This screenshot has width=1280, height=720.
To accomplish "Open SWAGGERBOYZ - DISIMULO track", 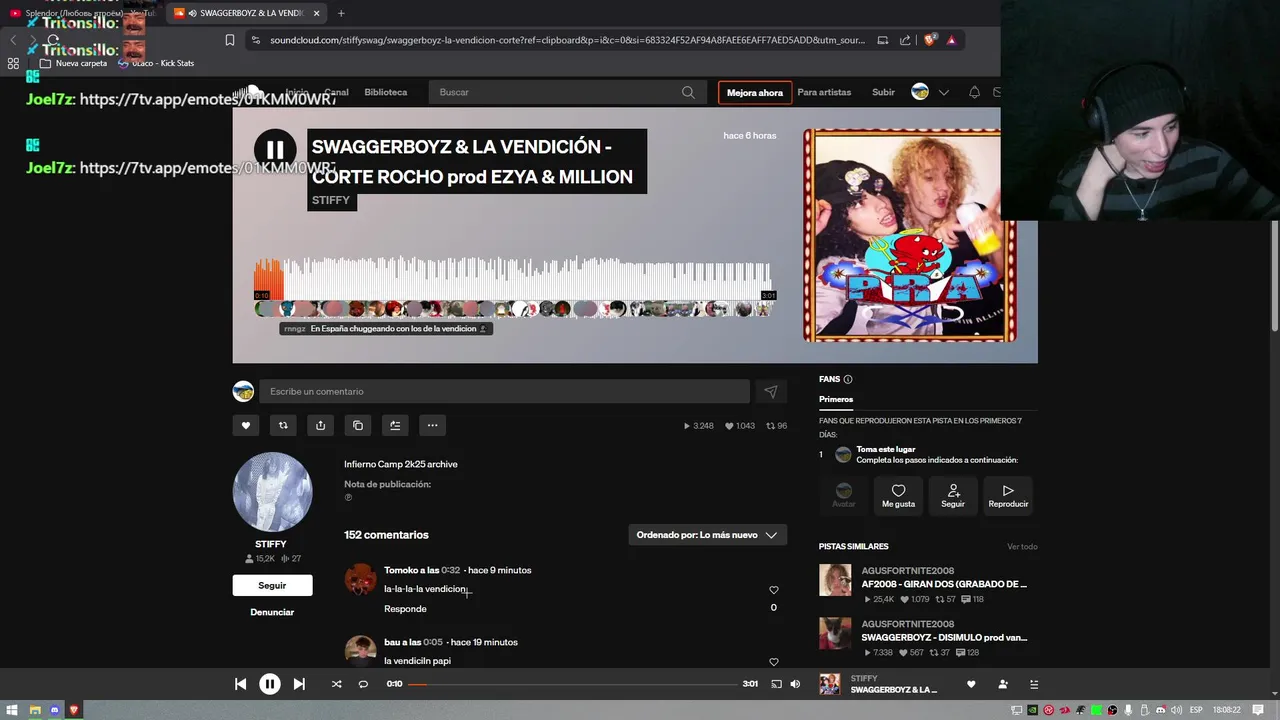I will point(944,637).
